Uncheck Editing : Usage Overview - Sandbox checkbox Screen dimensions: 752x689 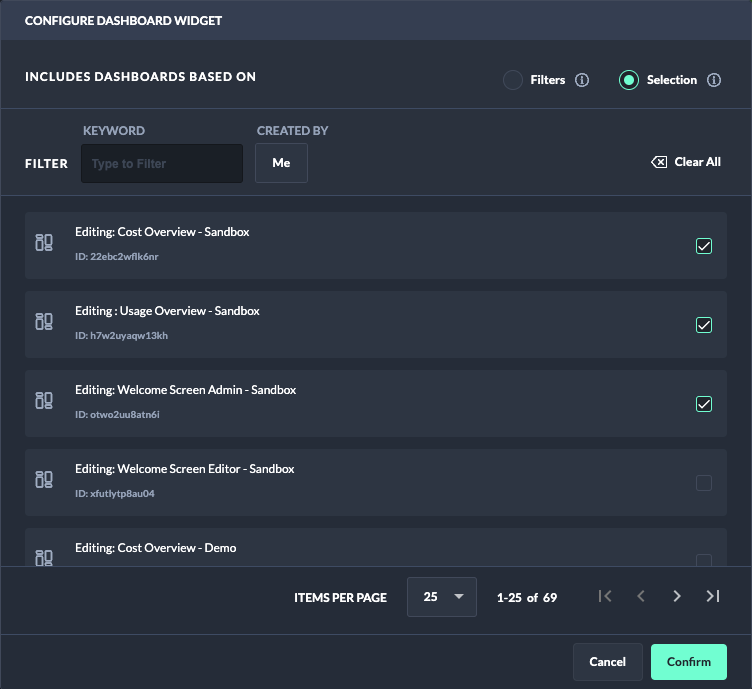704,325
